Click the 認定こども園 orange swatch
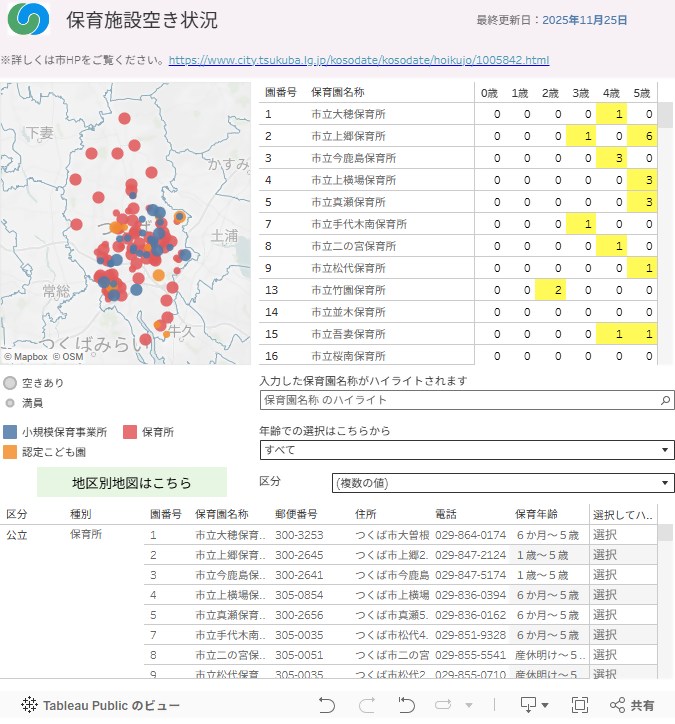The image size is (675, 724). pos(10,451)
